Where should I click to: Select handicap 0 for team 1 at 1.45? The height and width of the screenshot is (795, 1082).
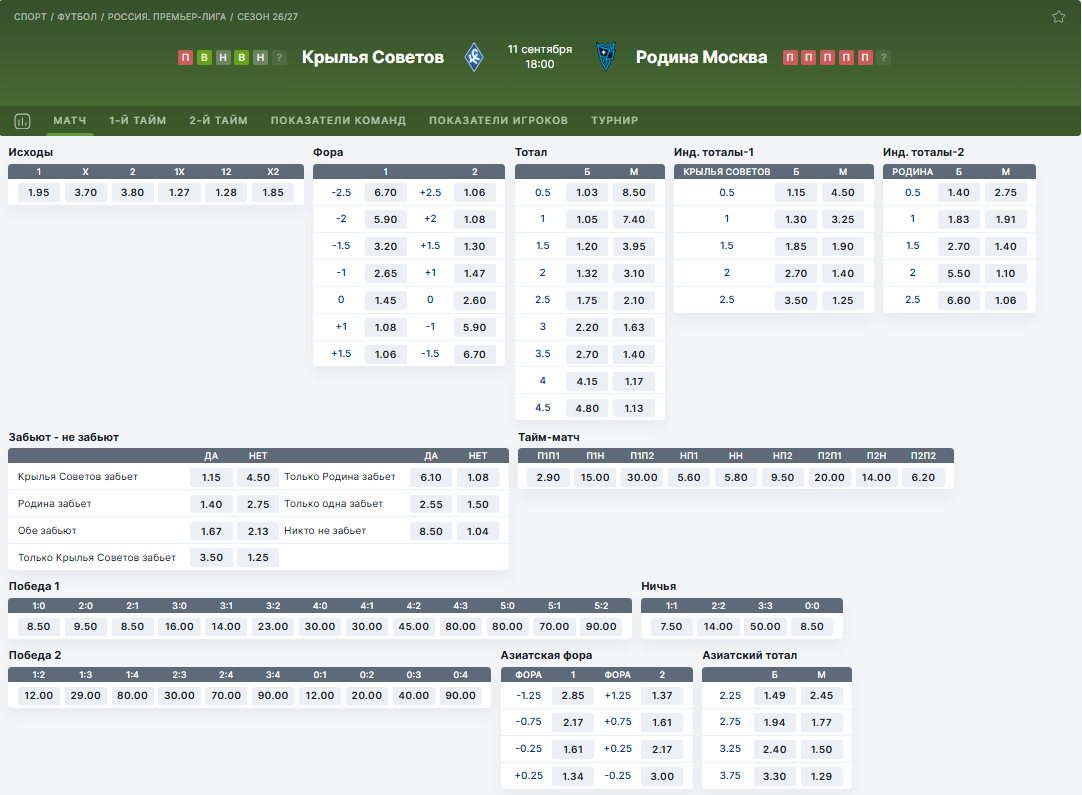(386, 300)
